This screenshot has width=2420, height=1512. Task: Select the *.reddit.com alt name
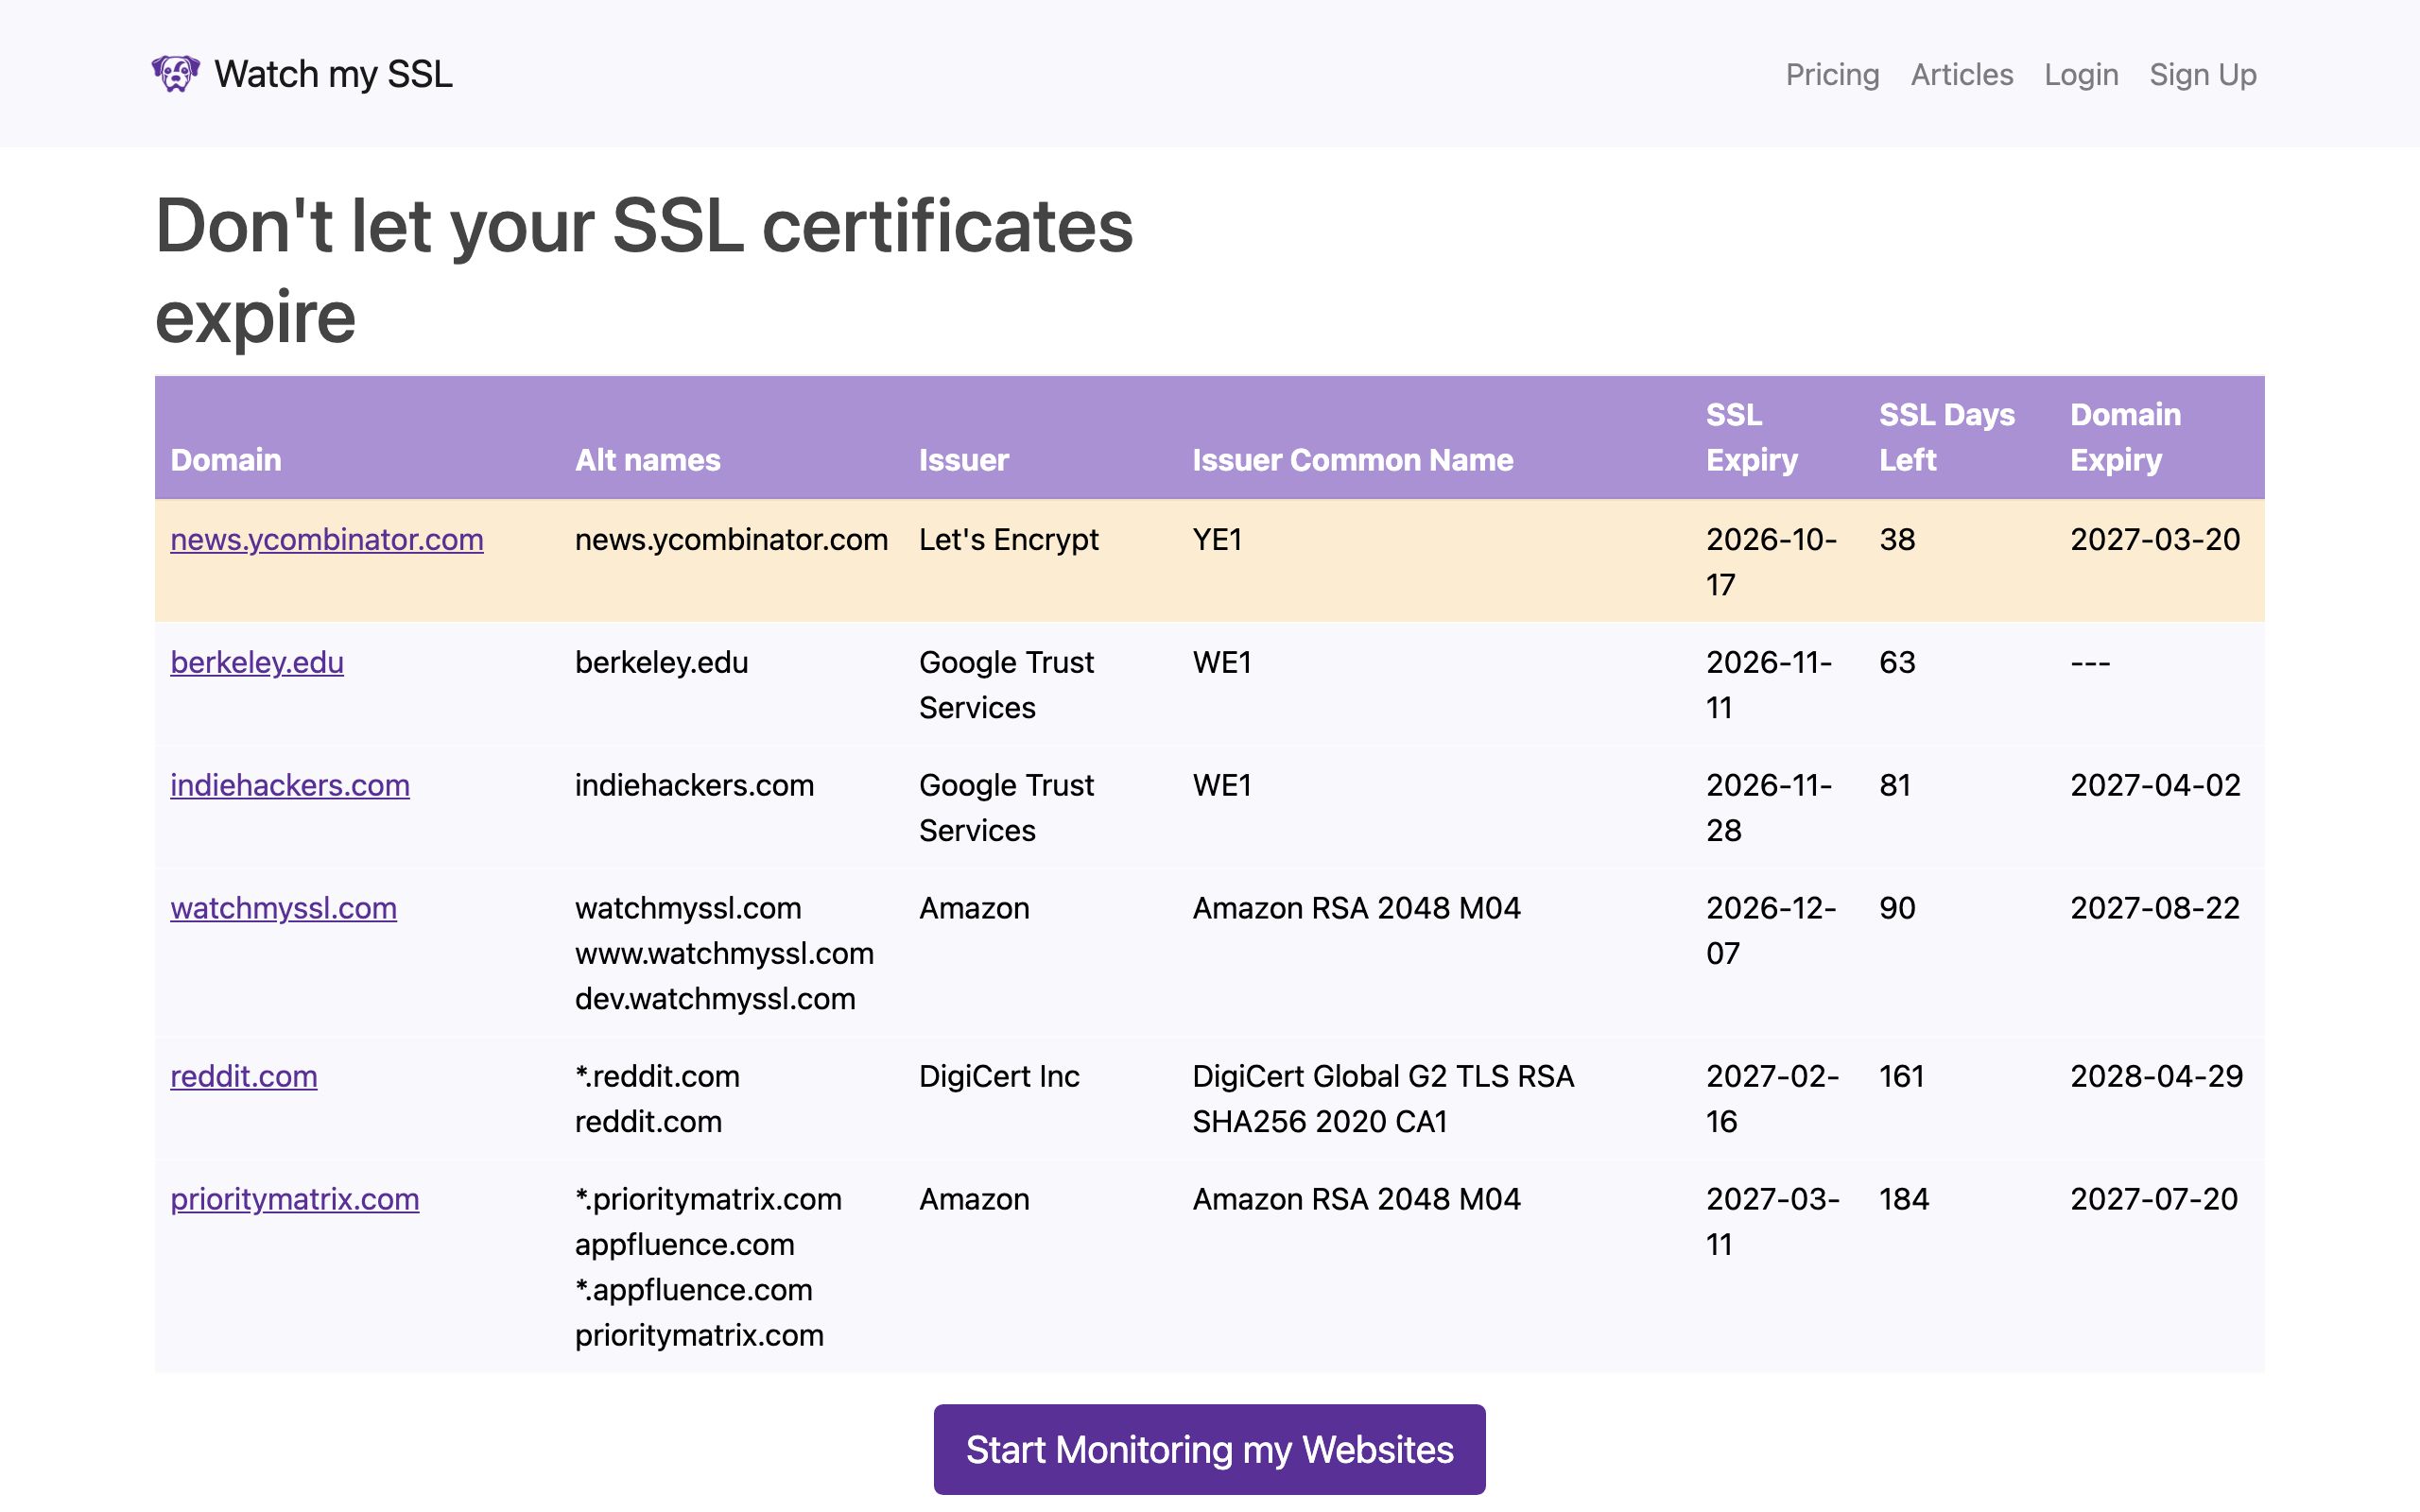[657, 1076]
